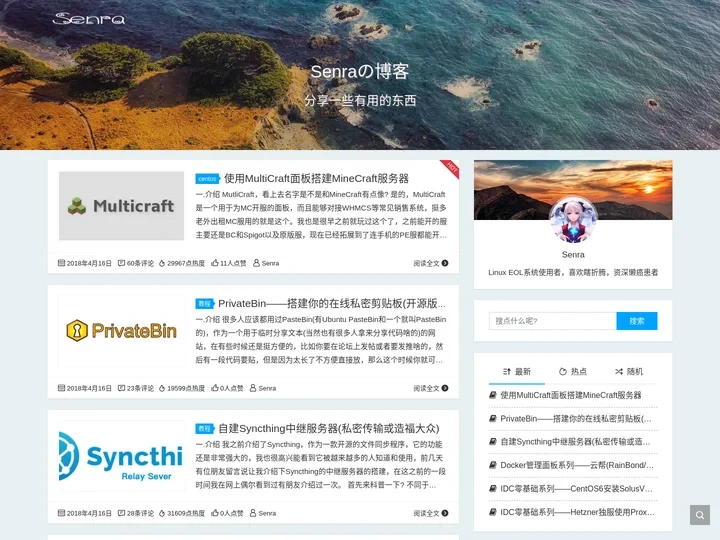This screenshot has height=540, width=720.
Task: Click Senra's round avatar image
Action: pyautogui.click(x=573, y=220)
